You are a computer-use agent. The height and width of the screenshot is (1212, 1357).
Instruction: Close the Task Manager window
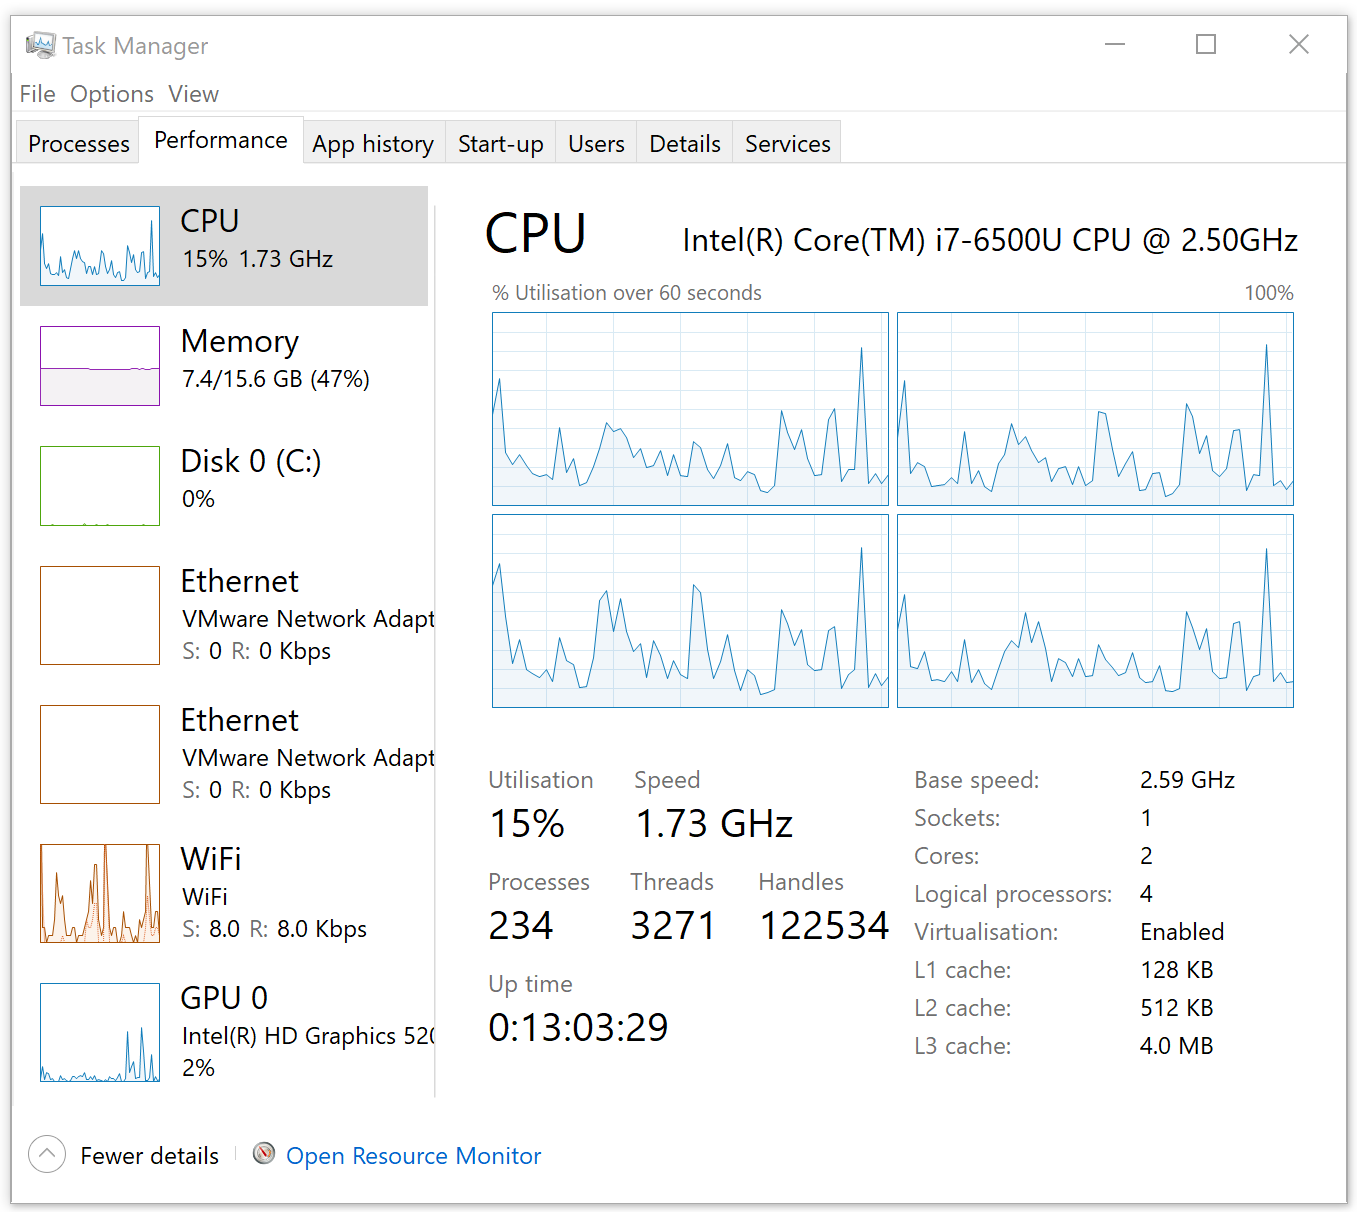pos(1298,44)
